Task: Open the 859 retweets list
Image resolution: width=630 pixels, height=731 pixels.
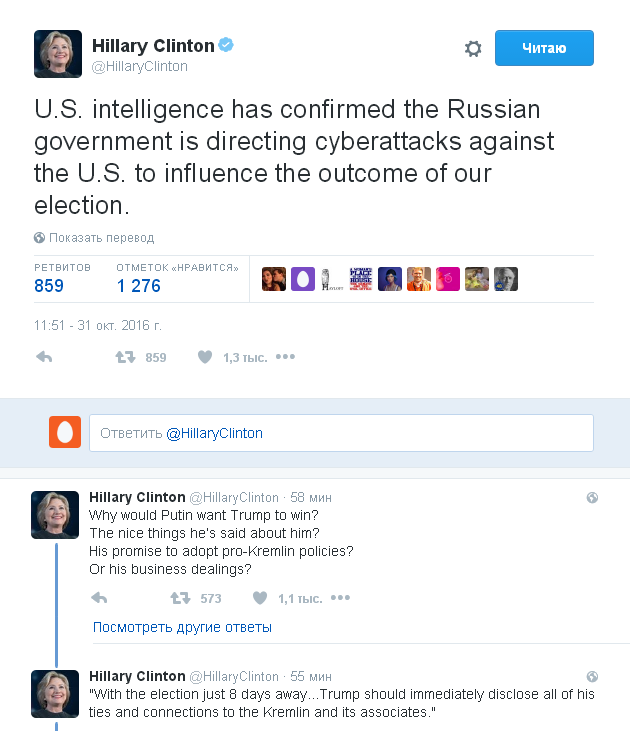Action: [49, 286]
